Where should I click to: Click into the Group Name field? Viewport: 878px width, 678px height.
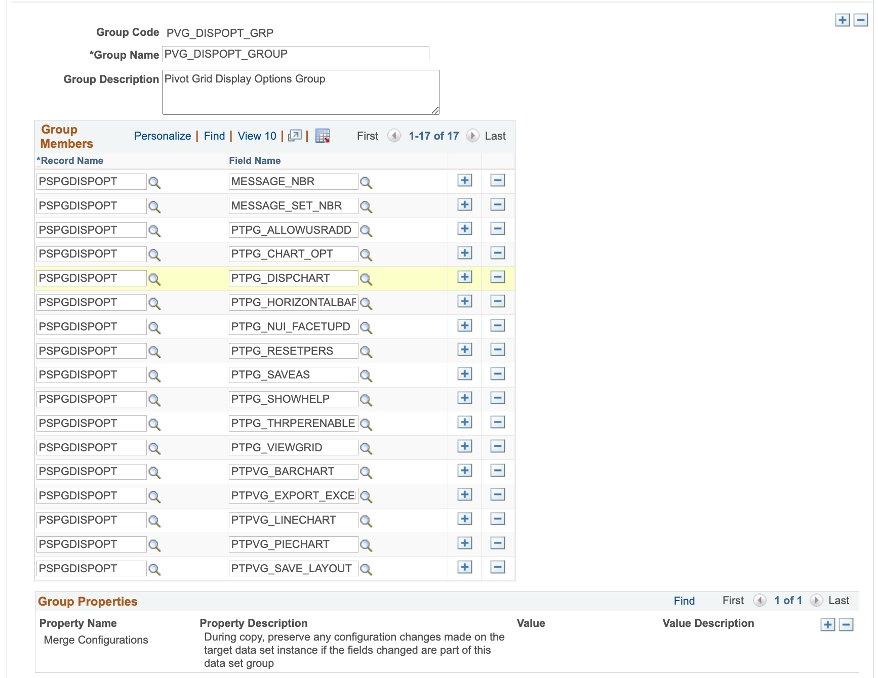tap(296, 54)
